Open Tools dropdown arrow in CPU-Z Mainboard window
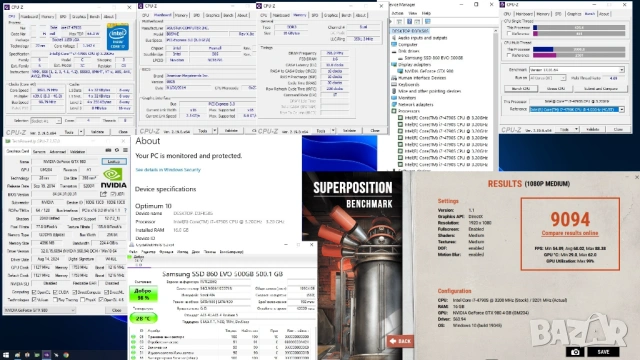Viewport: 640px width, 360px height. [x=215, y=131]
